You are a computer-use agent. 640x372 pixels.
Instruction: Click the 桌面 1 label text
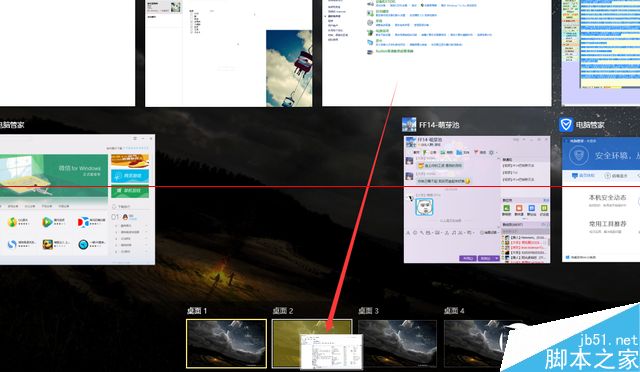click(197, 311)
